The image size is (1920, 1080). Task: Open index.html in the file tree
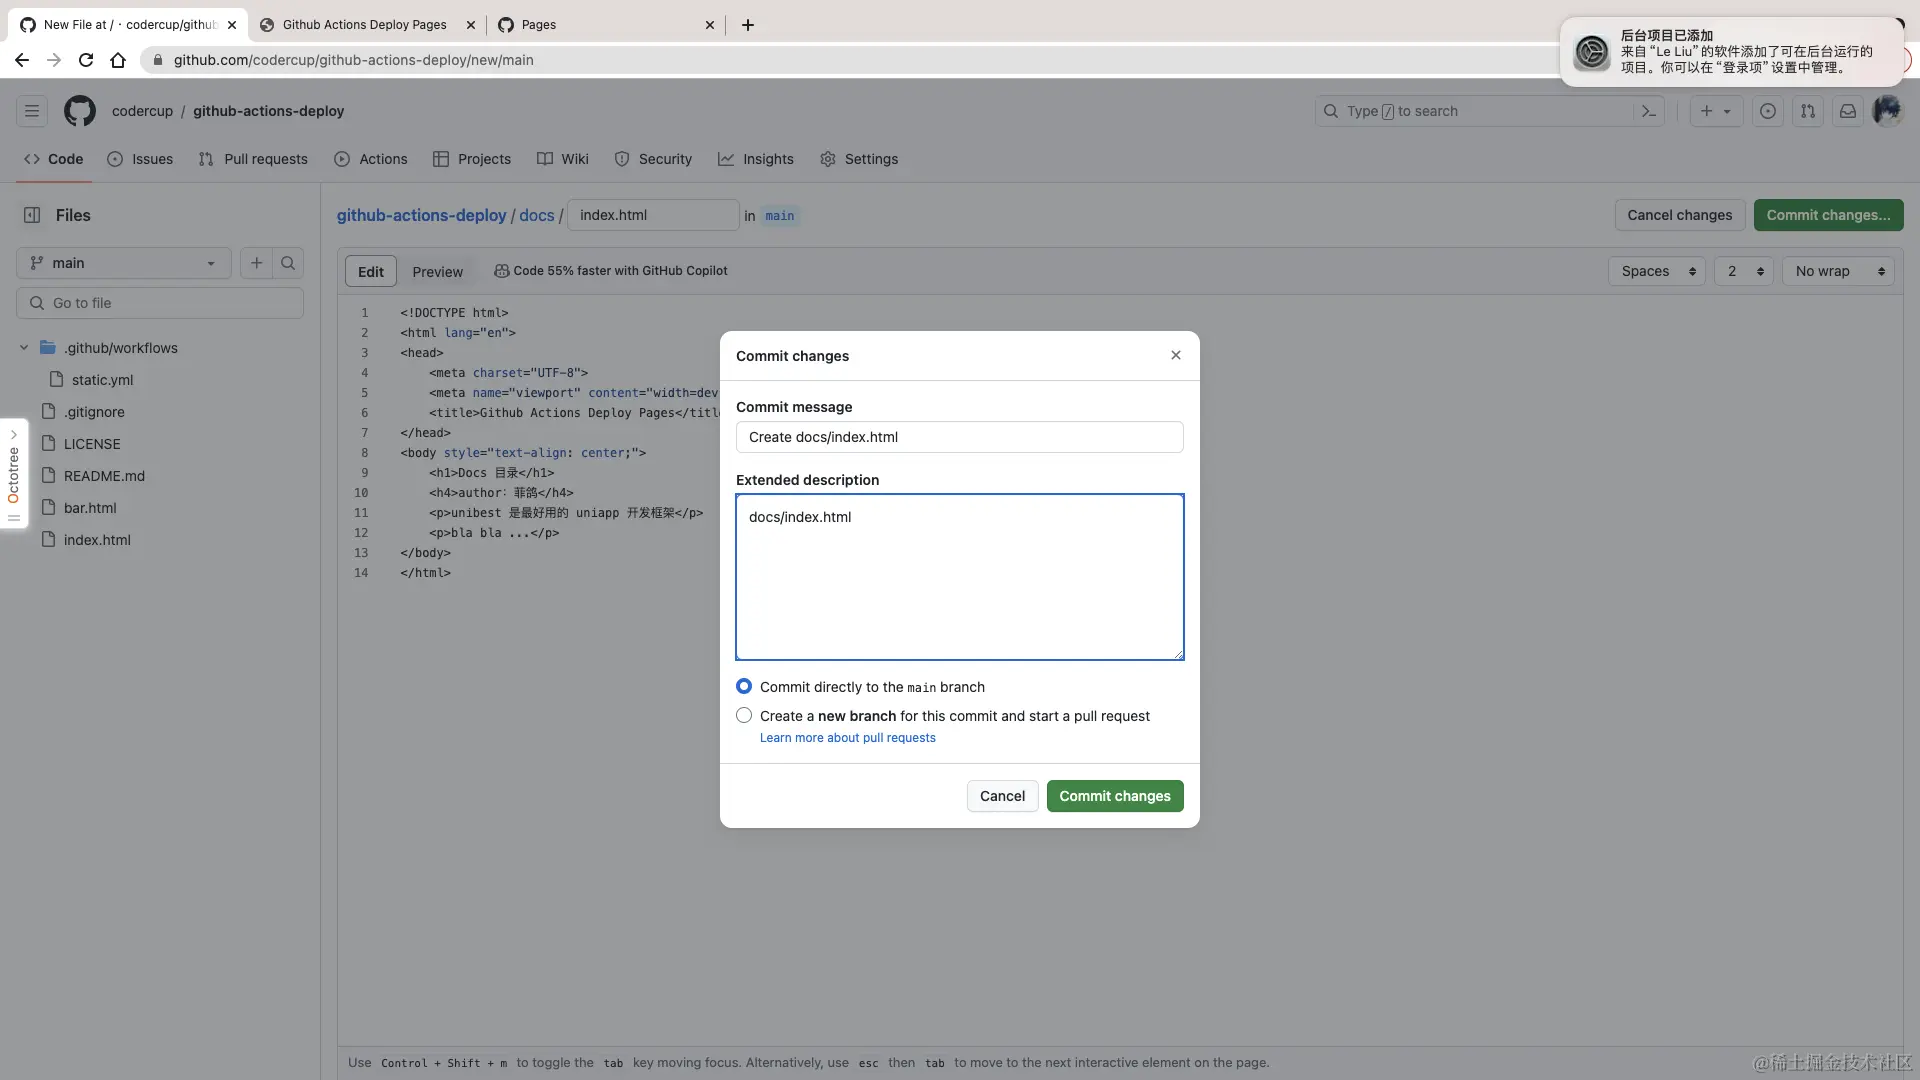pyautogui.click(x=97, y=540)
